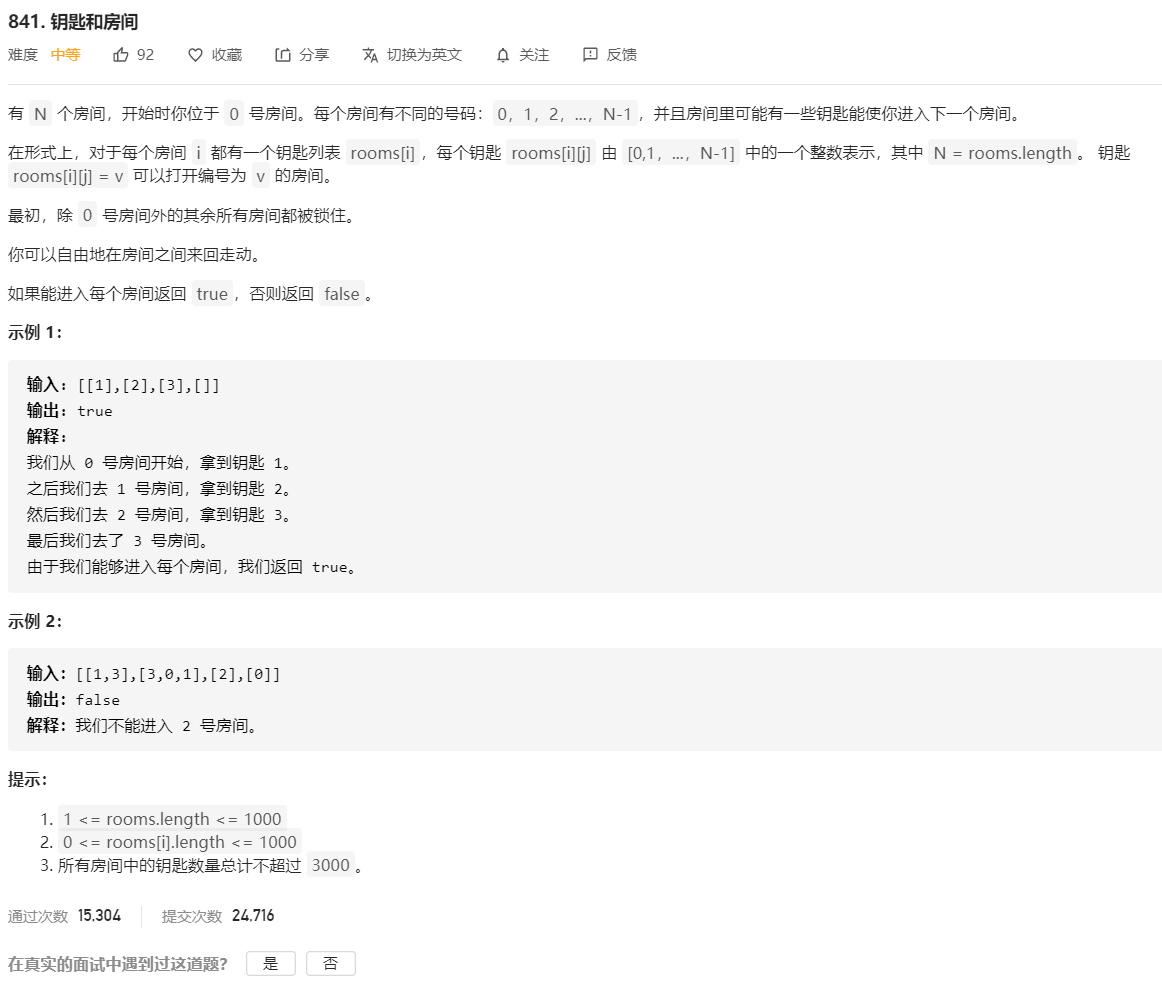The width and height of the screenshot is (1162, 986).
Task: Answer 否 to interview question
Action: (x=331, y=963)
